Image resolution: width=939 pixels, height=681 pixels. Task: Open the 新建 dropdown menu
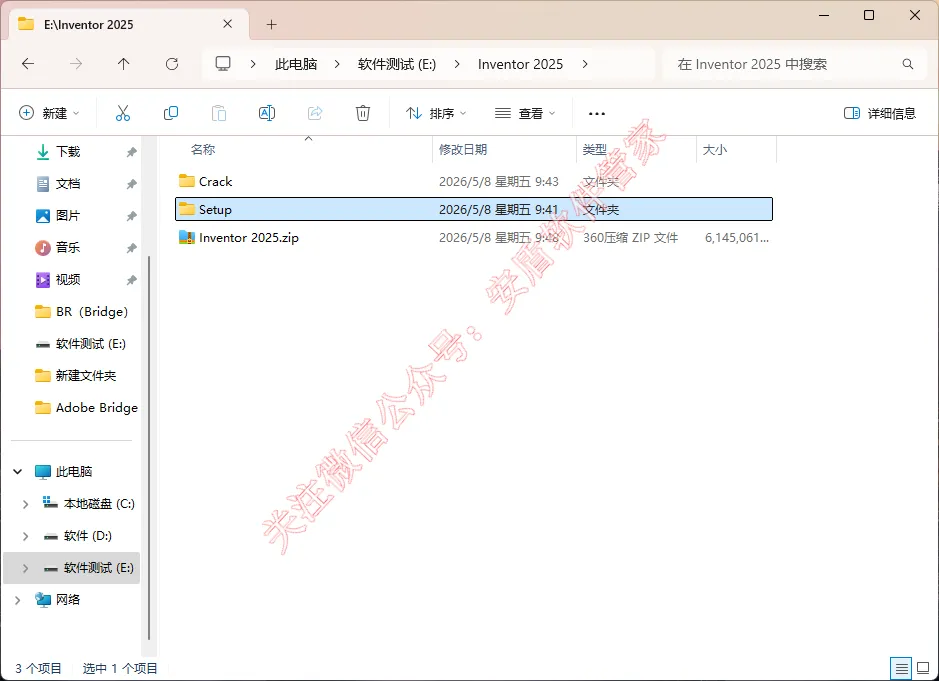[x=49, y=113]
